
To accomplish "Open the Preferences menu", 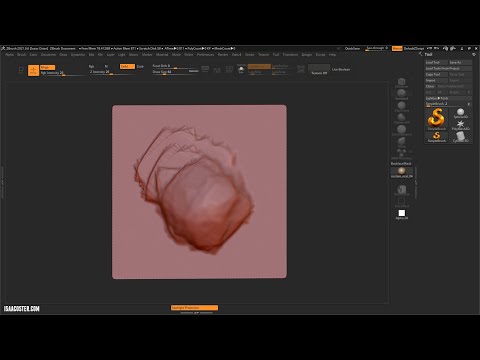I will pos(206,55).
